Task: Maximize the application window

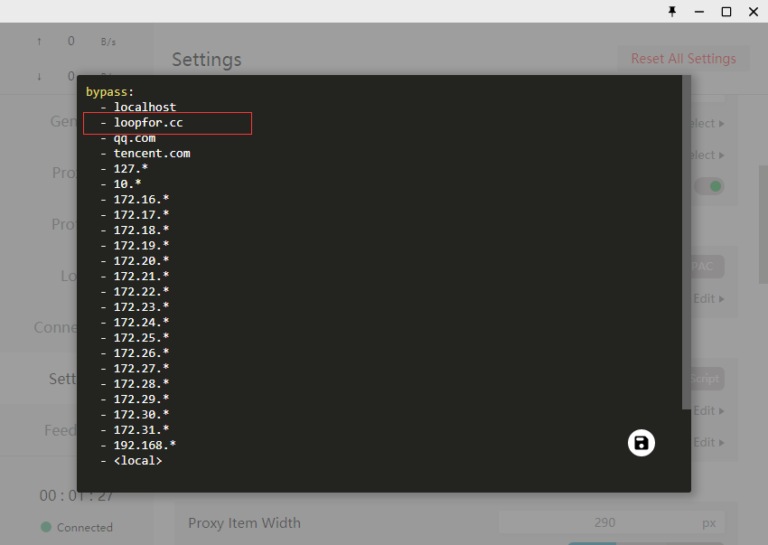Action: 727,11
